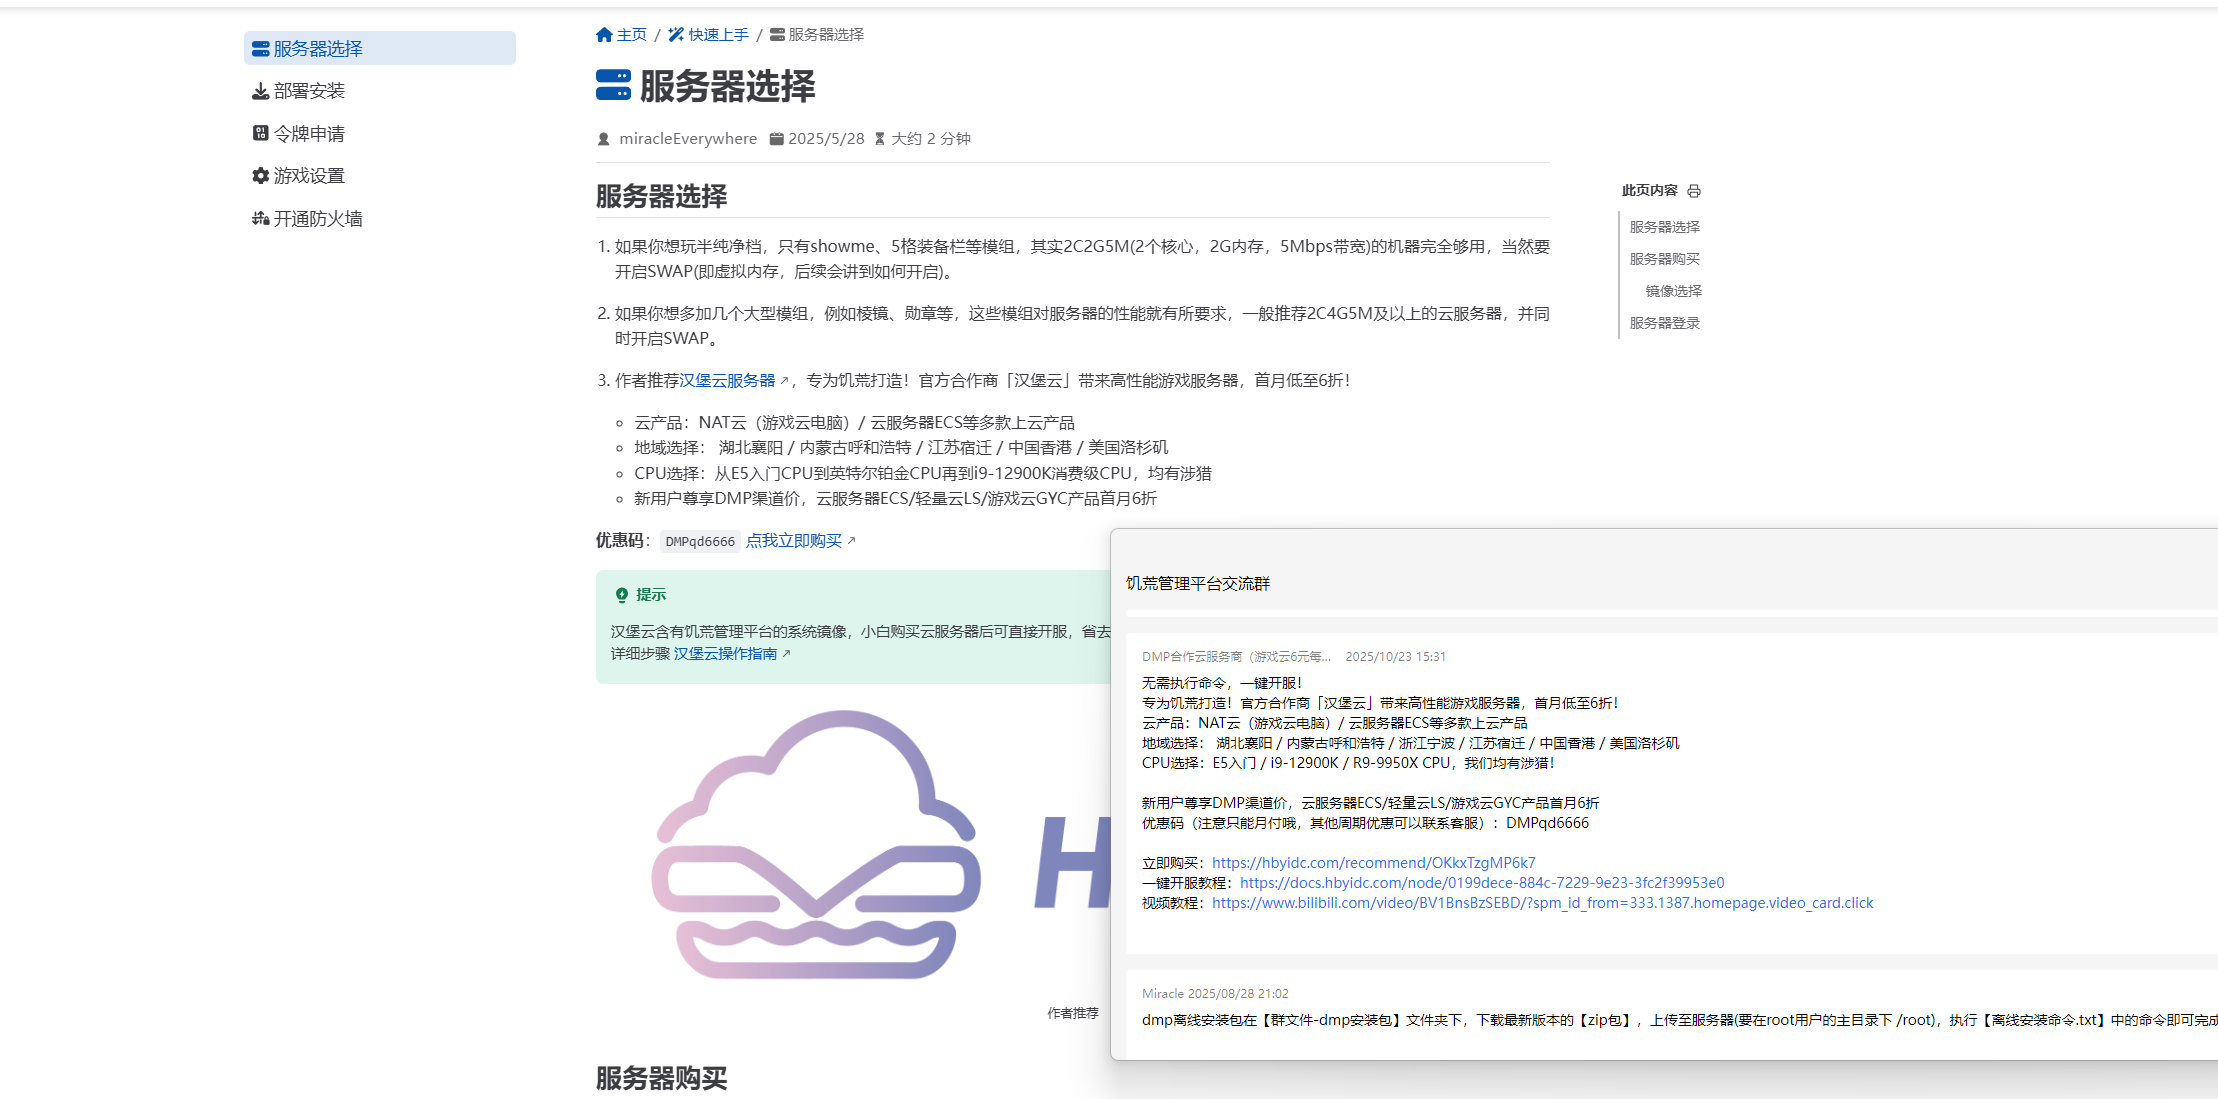
Task: Open the 汉堡云服务器 link
Action: (728, 380)
